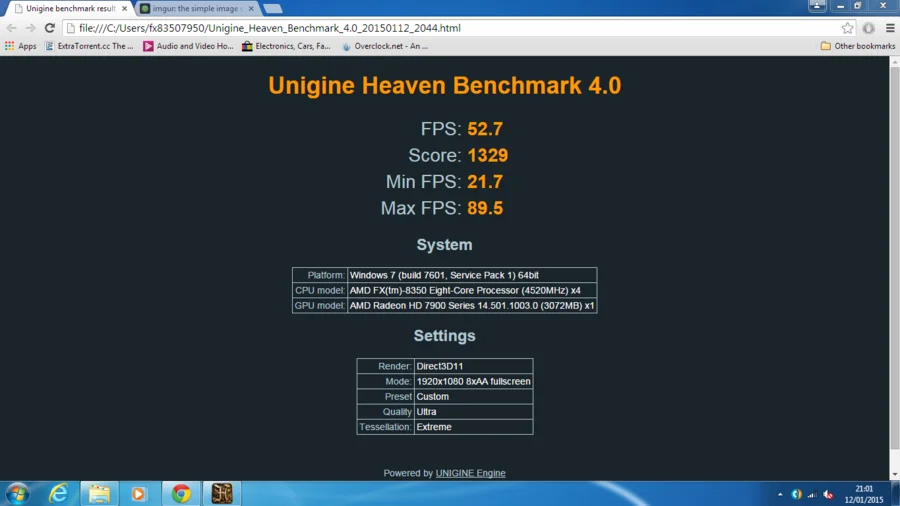Click the Unigine Heaven Benchmark 4.0 heading
Viewport: 900px width, 506px height.
coord(445,85)
